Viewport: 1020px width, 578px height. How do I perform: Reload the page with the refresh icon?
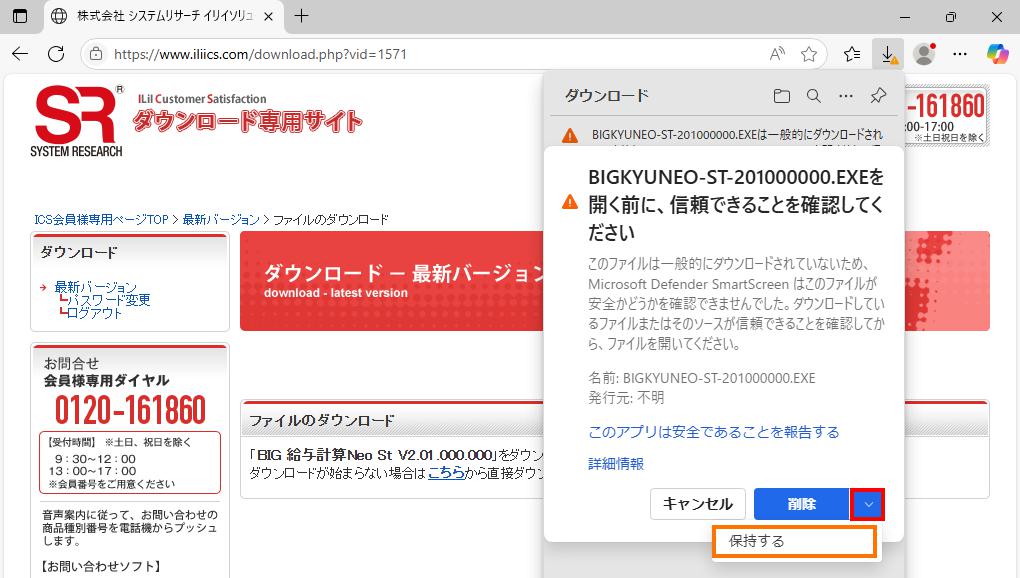coord(56,54)
